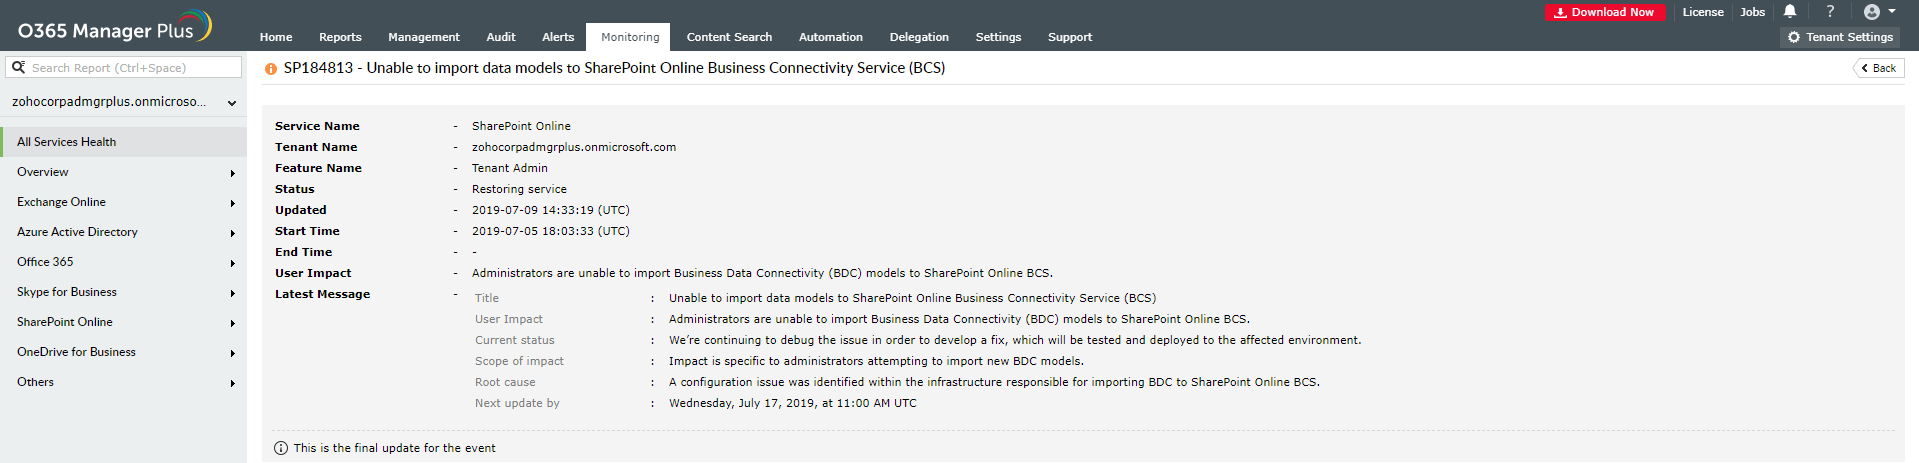Go to the Reports tab
1919x463 pixels.
click(340, 37)
